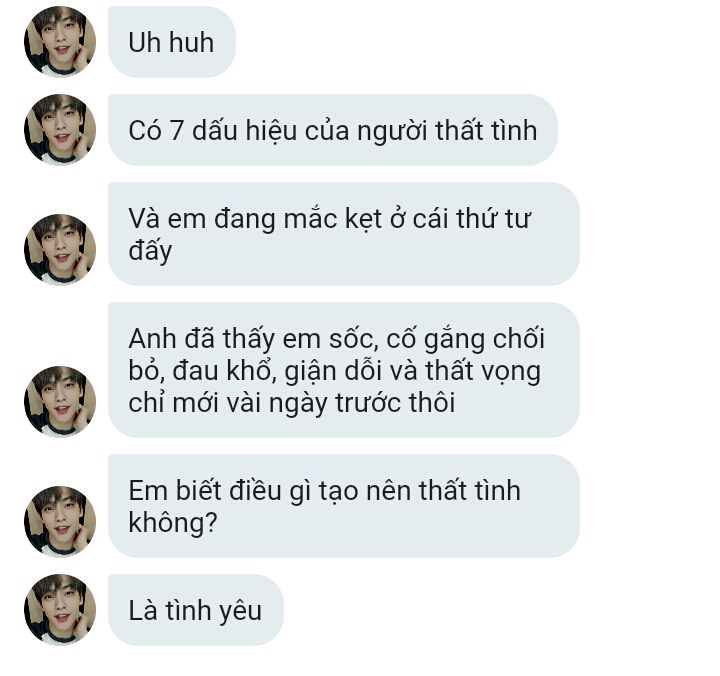This screenshot has width=720, height=676.
Task: Click line 'Em biết điều gì tạo nên thất tình'
Action: click(324, 490)
